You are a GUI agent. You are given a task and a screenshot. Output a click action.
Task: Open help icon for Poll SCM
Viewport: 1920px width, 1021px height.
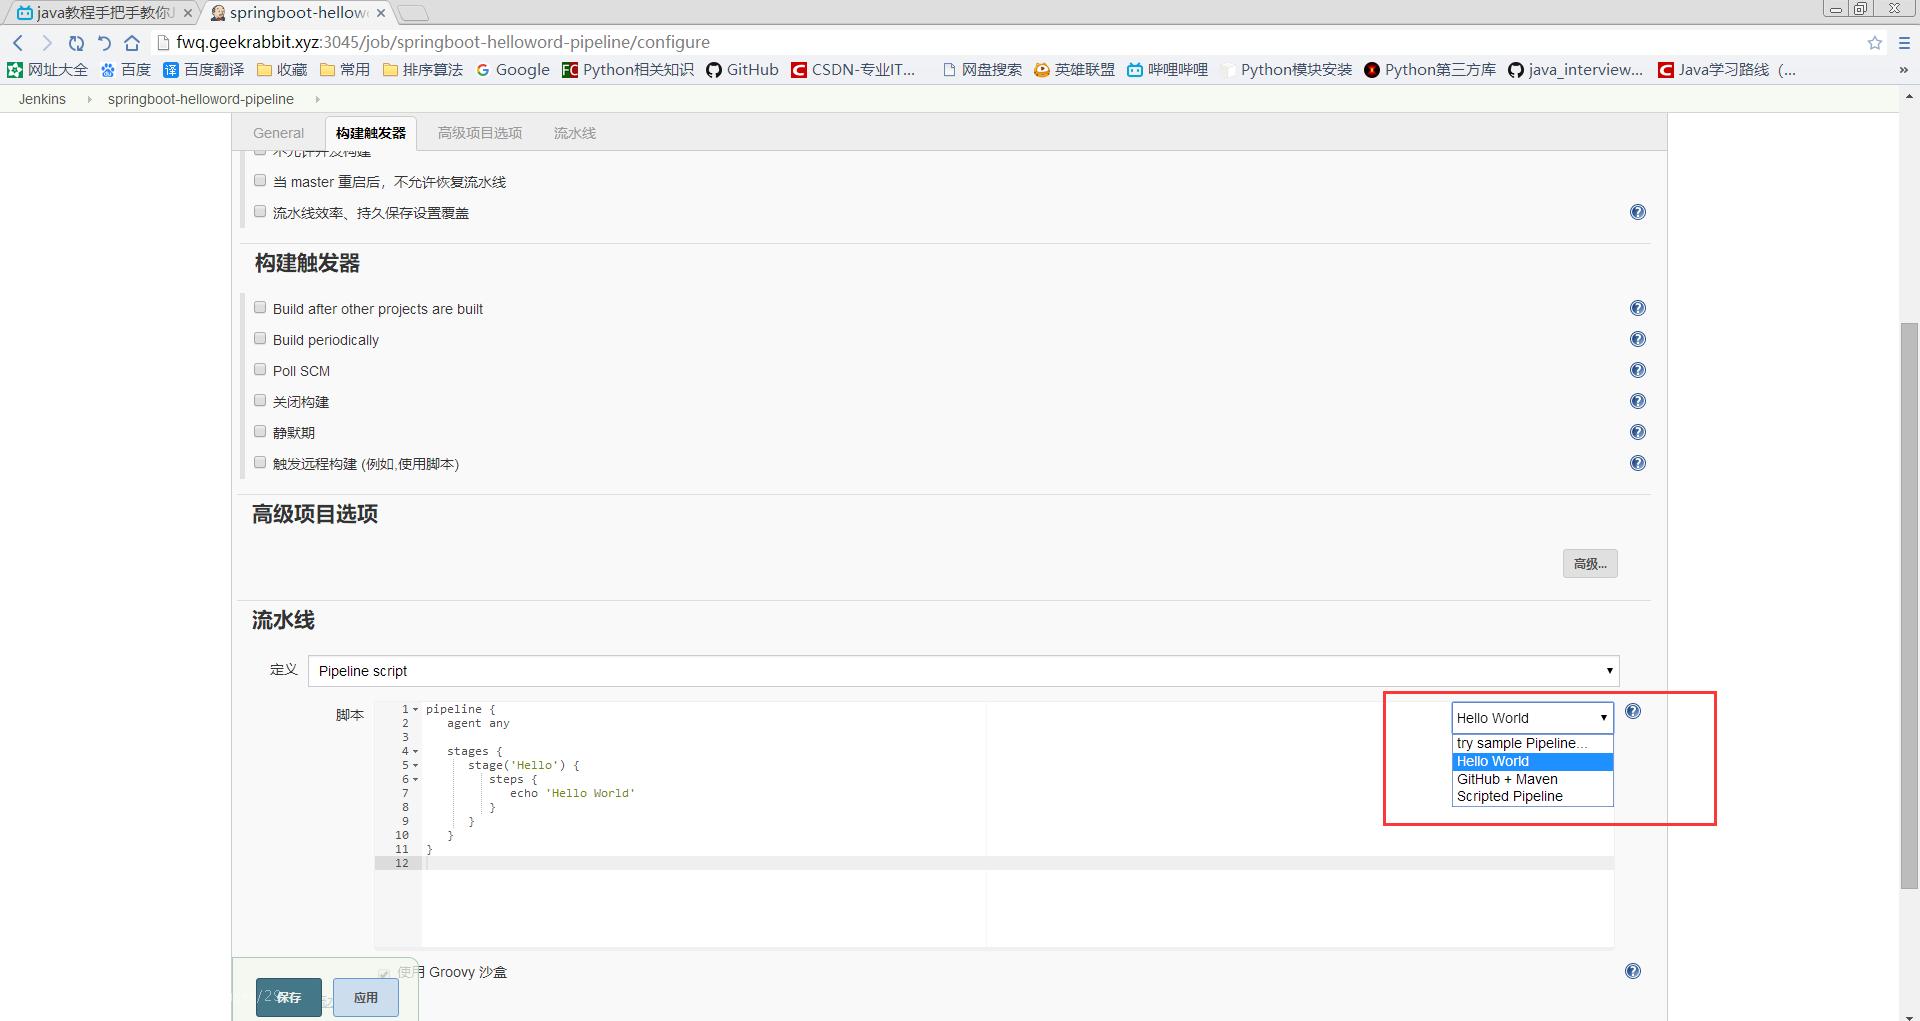click(1637, 370)
